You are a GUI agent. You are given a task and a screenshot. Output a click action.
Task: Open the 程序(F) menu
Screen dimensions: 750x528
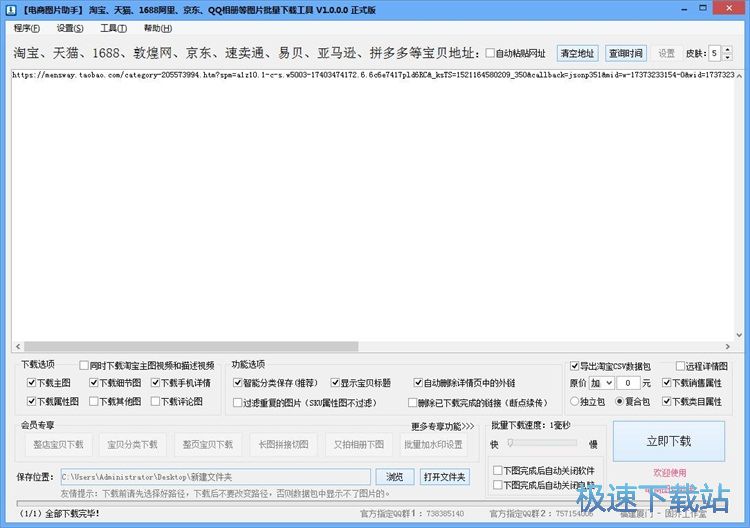(x=27, y=28)
